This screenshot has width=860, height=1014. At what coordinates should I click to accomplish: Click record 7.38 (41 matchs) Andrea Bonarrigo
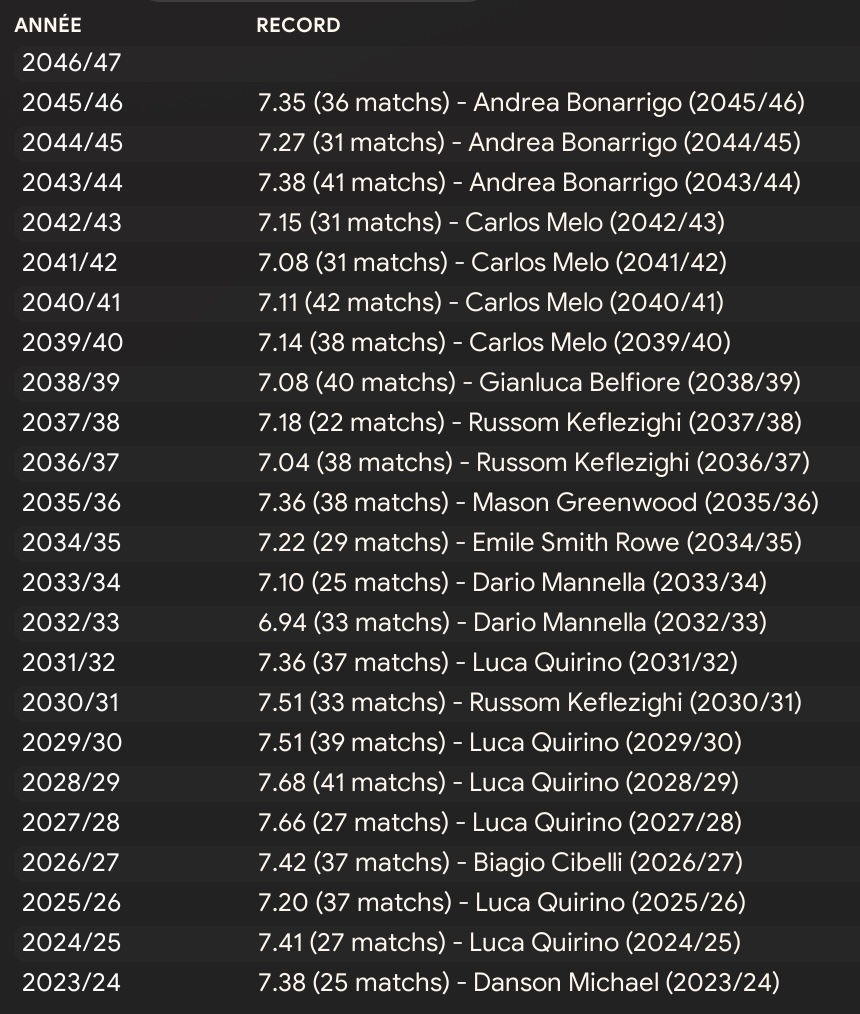(x=530, y=183)
